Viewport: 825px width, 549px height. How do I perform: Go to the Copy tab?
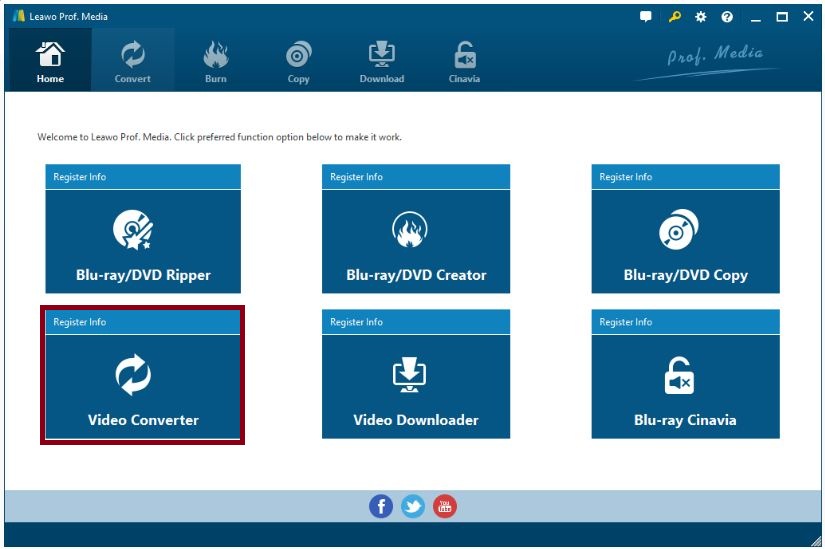pos(298,61)
